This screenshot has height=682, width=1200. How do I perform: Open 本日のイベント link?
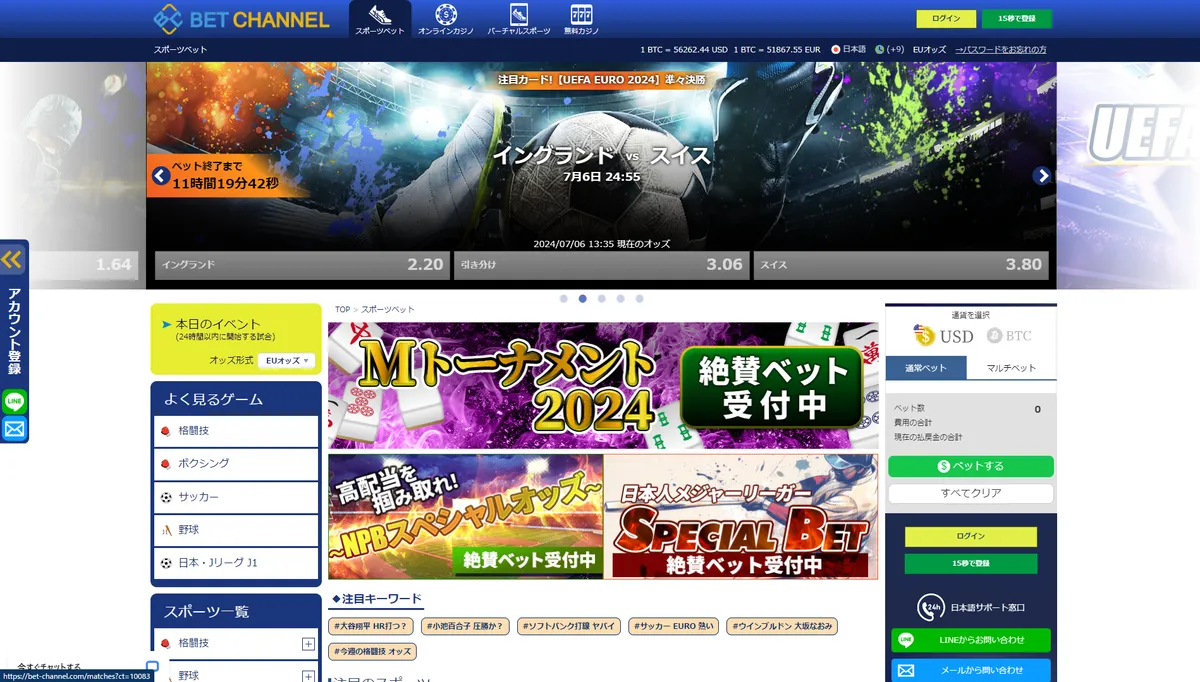(x=217, y=324)
